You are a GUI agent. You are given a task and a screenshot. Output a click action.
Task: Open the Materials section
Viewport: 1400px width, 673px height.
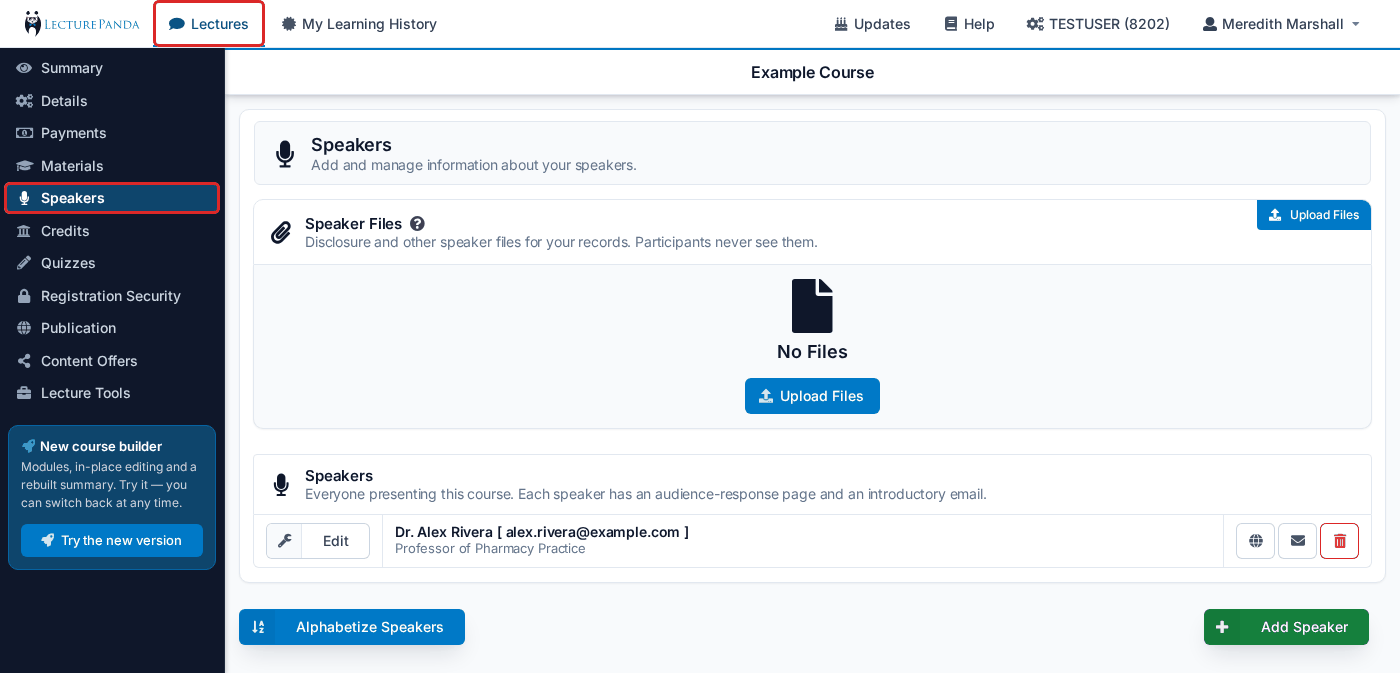(x=112, y=166)
